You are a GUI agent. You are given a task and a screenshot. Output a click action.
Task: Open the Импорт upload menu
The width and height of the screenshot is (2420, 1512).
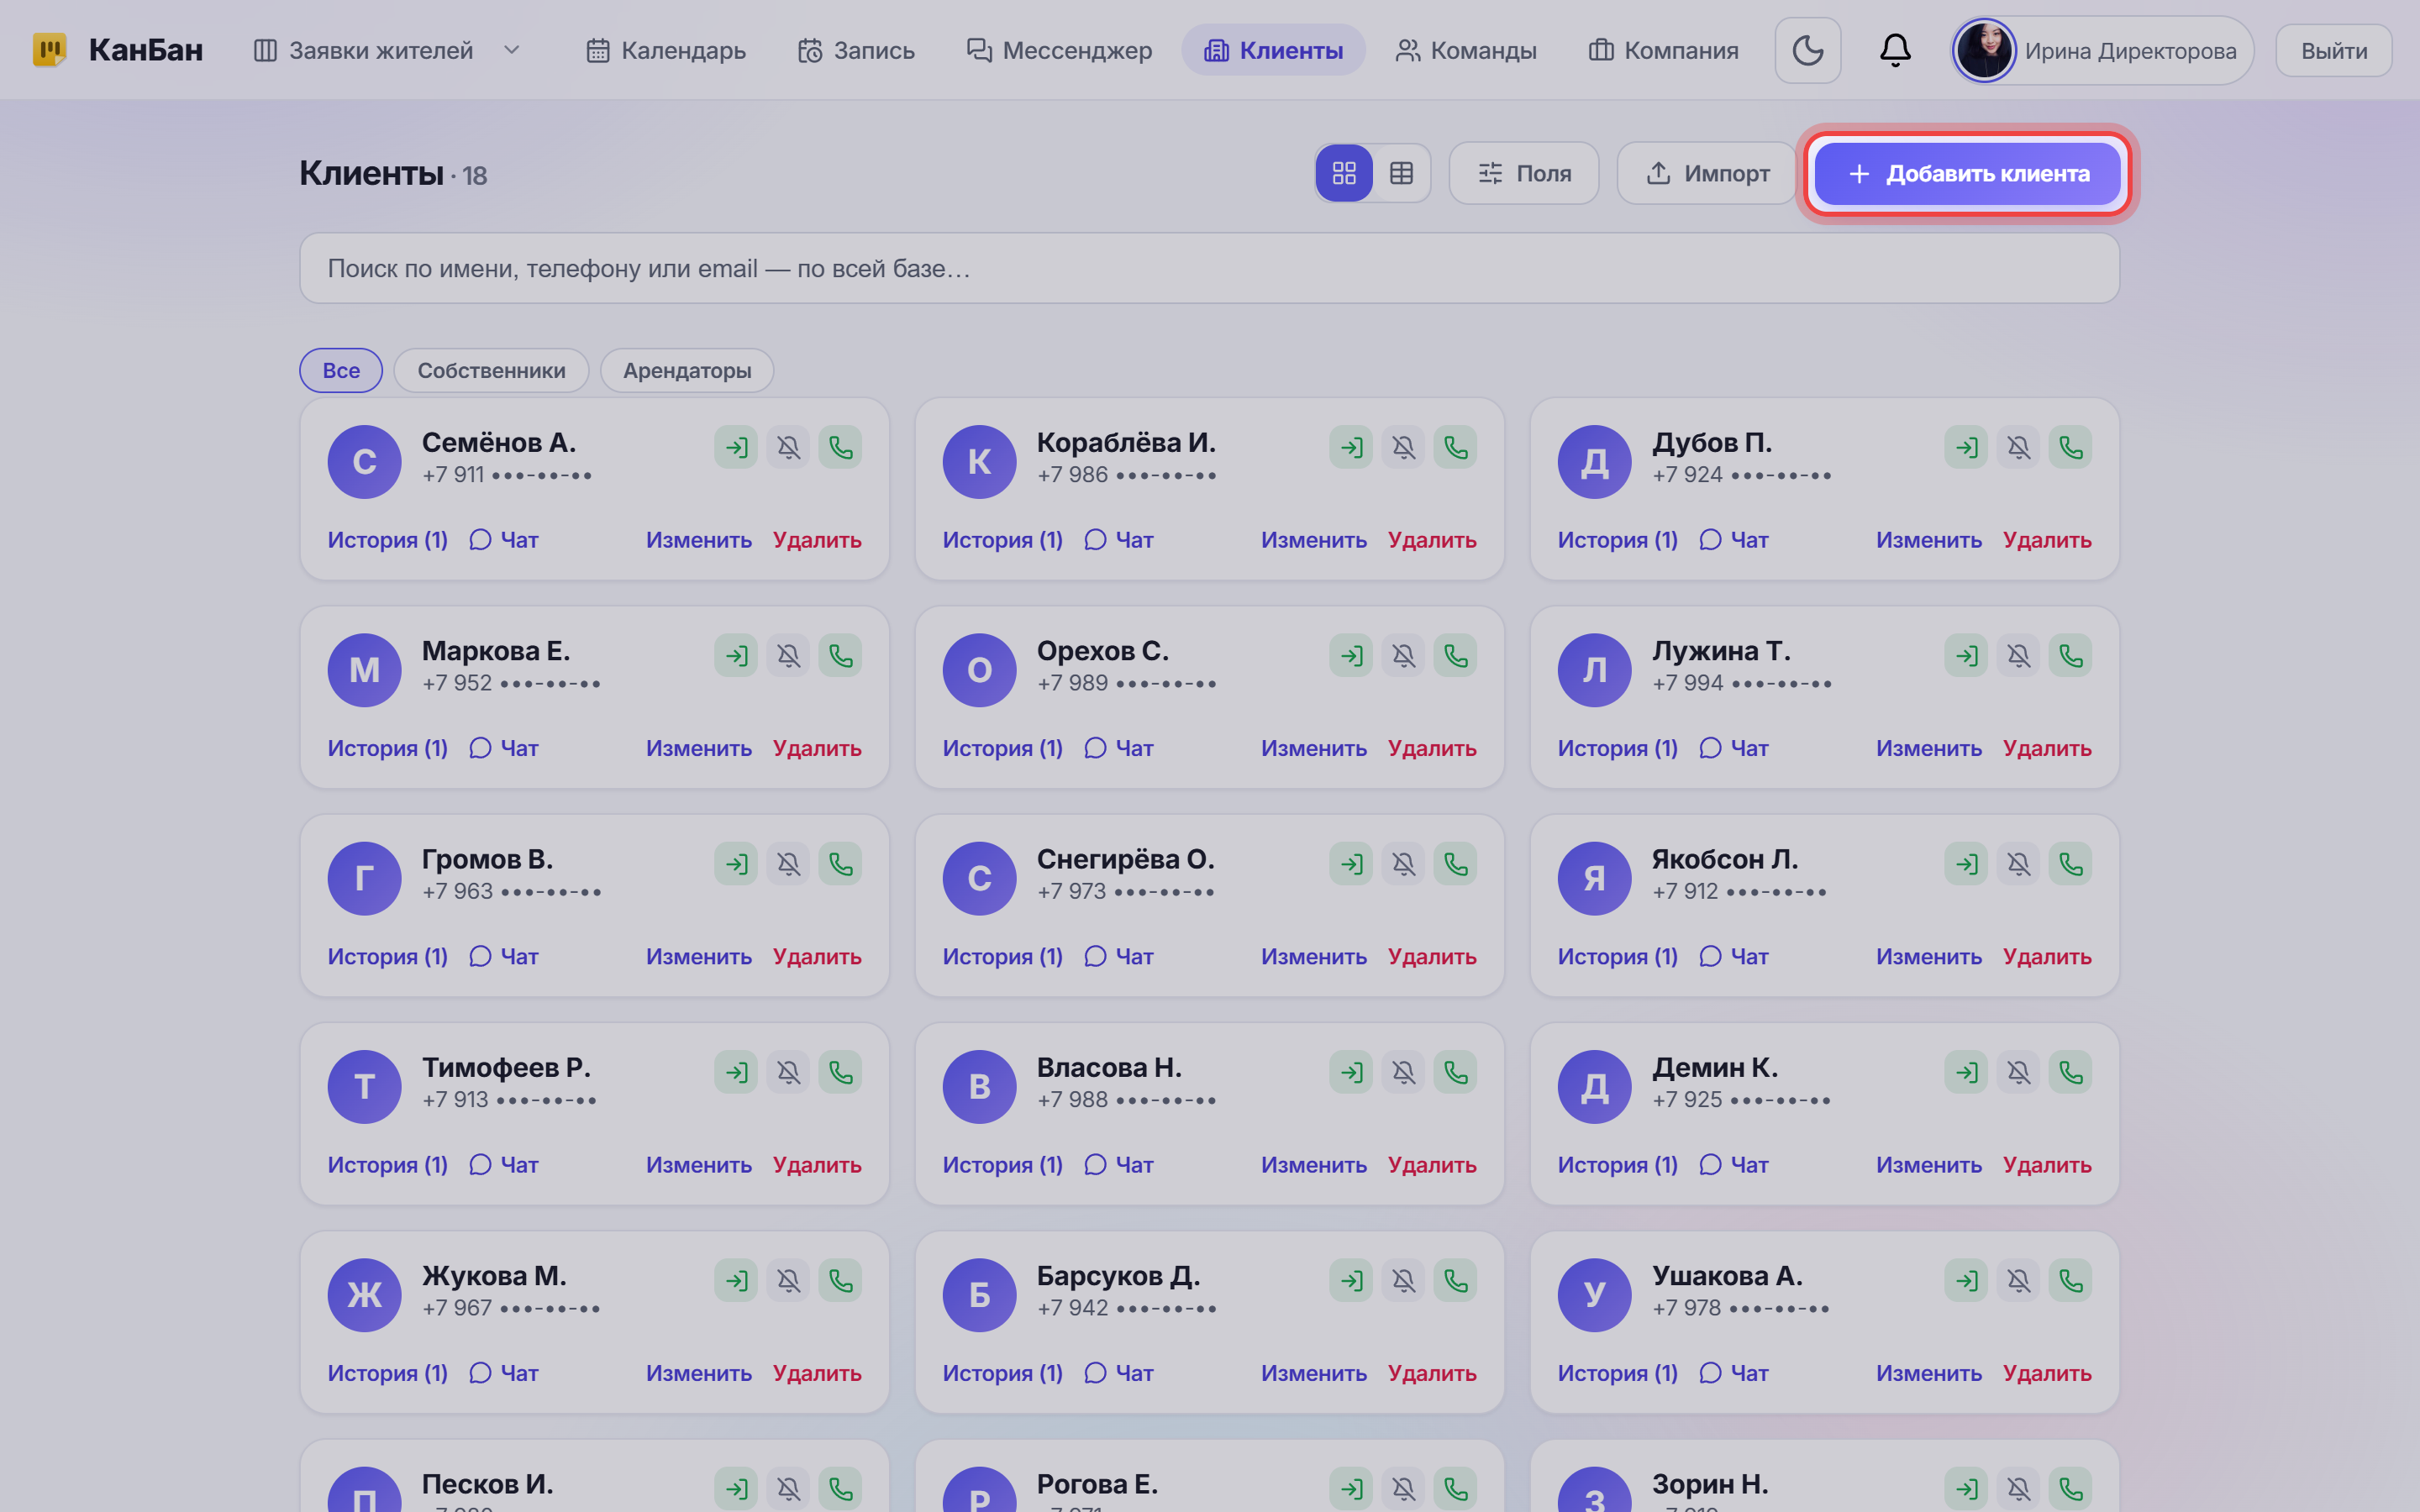1707,173
